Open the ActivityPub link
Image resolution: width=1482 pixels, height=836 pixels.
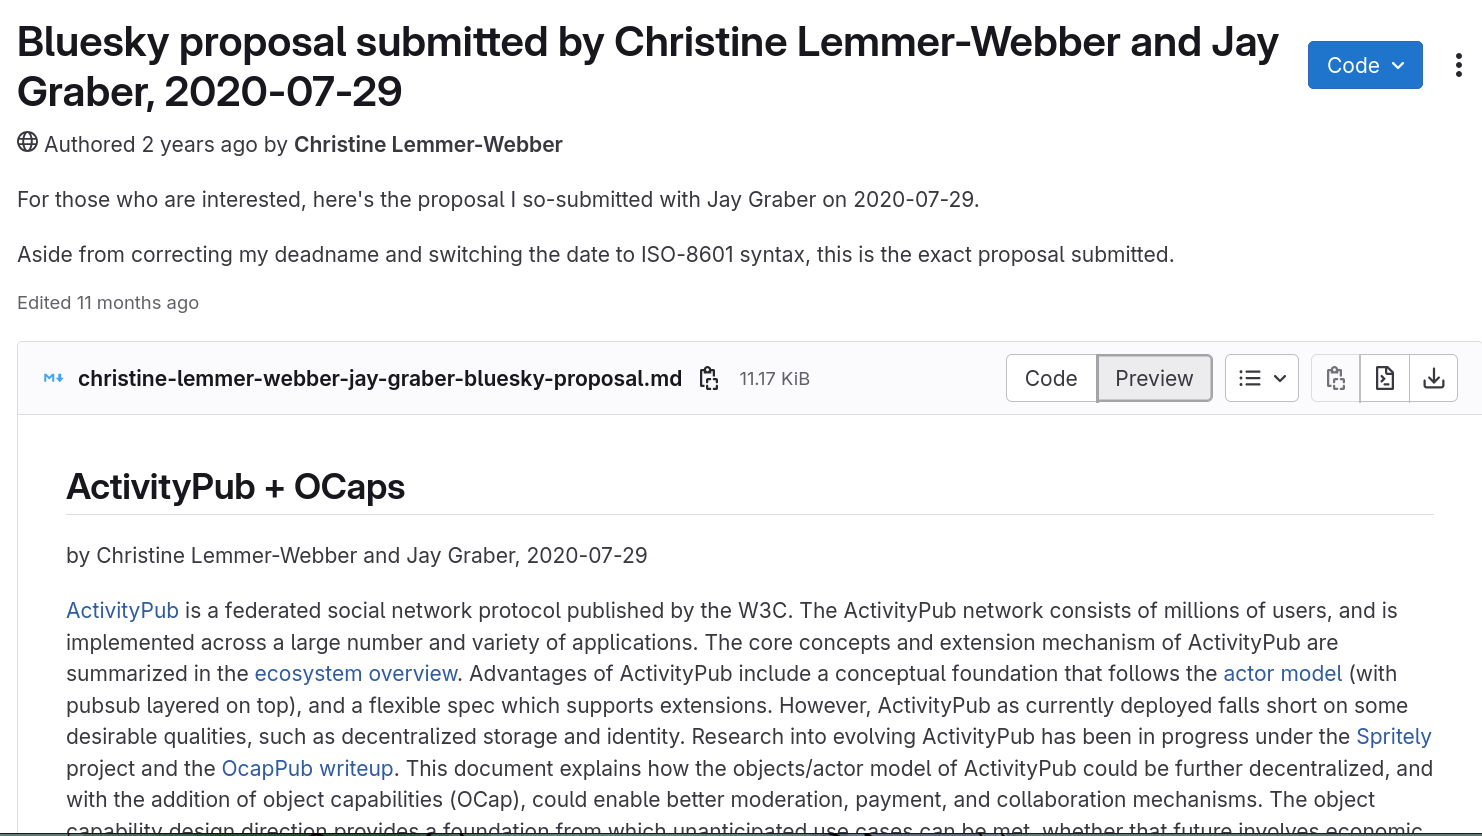coord(122,611)
